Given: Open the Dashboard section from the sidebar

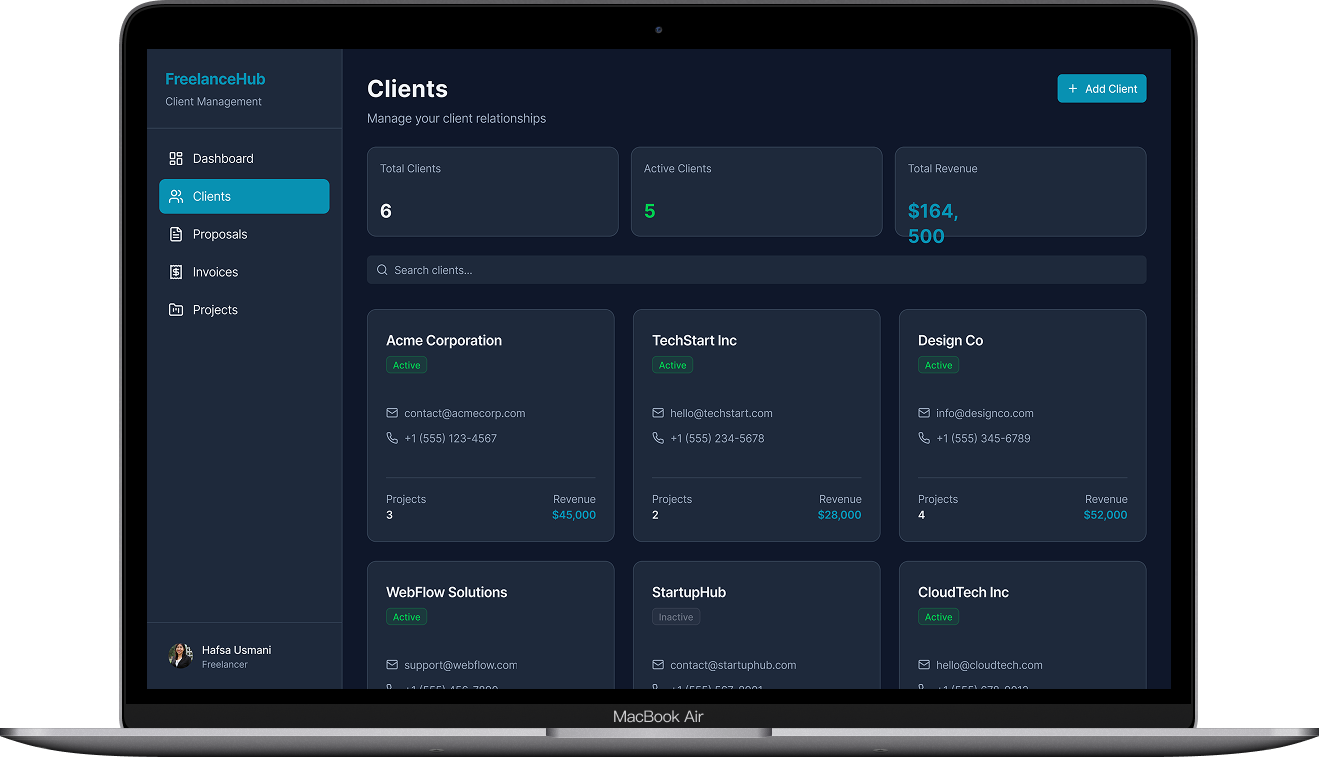Looking at the screenshot, I should tap(222, 158).
